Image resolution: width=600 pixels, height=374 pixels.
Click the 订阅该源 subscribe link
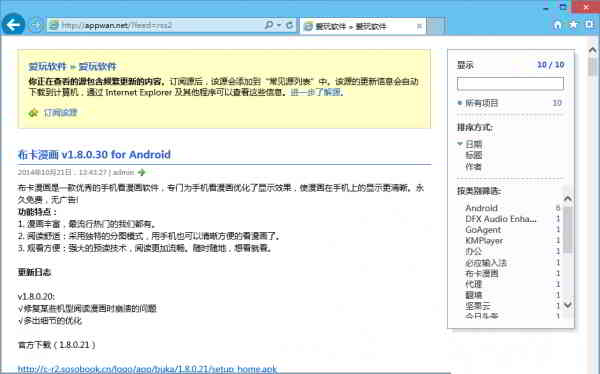point(60,113)
